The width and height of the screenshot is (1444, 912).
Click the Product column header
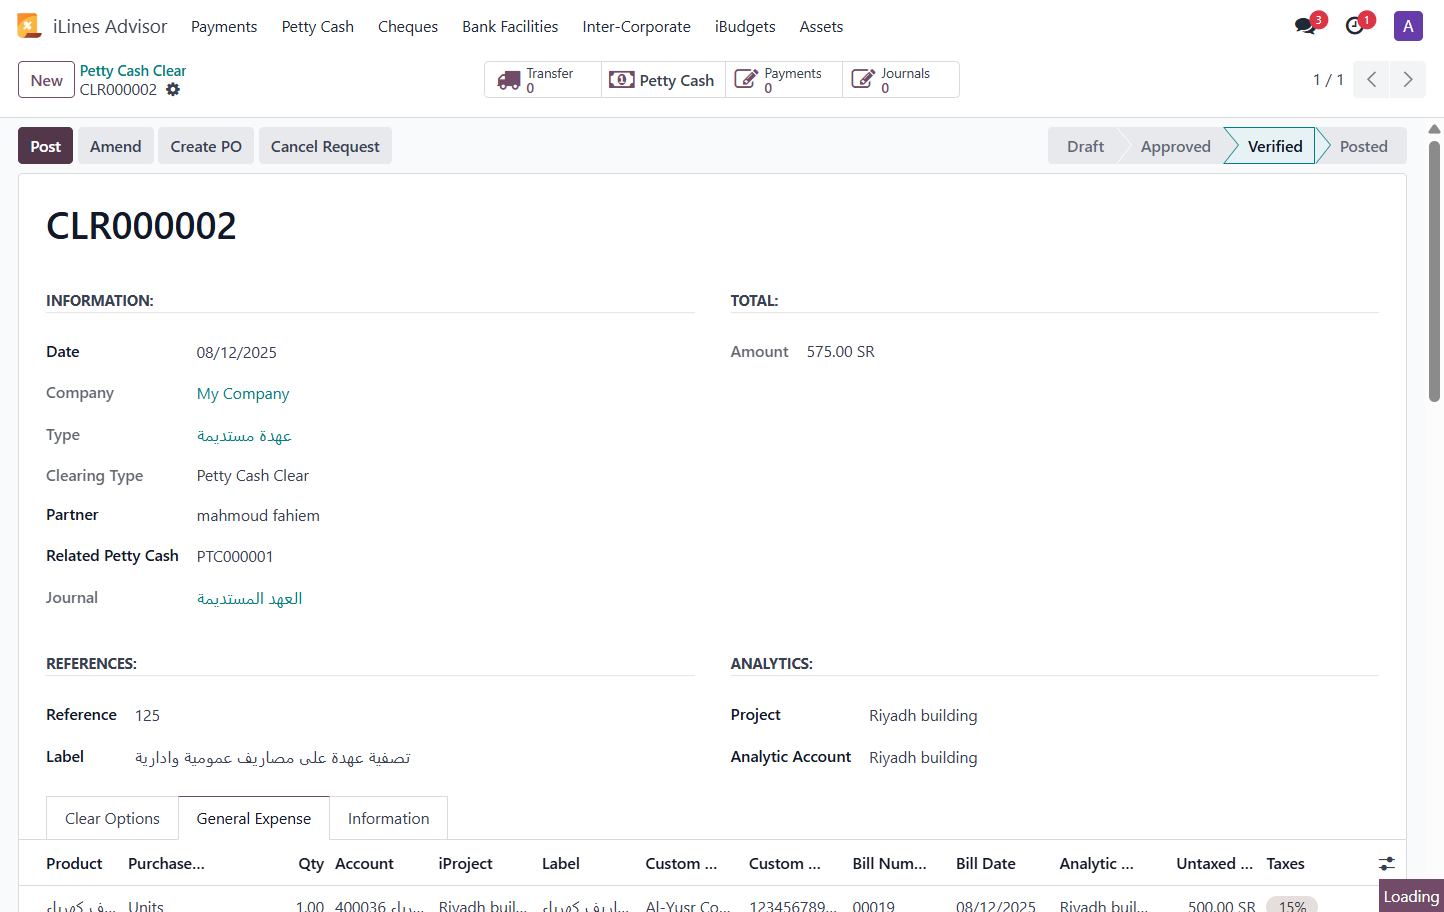[x=74, y=864]
